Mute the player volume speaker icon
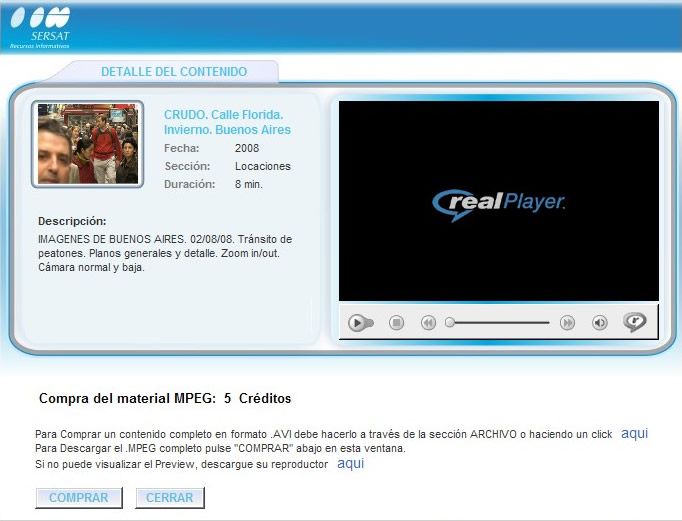The height and width of the screenshot is (521, 682). (x=600, y=323)
